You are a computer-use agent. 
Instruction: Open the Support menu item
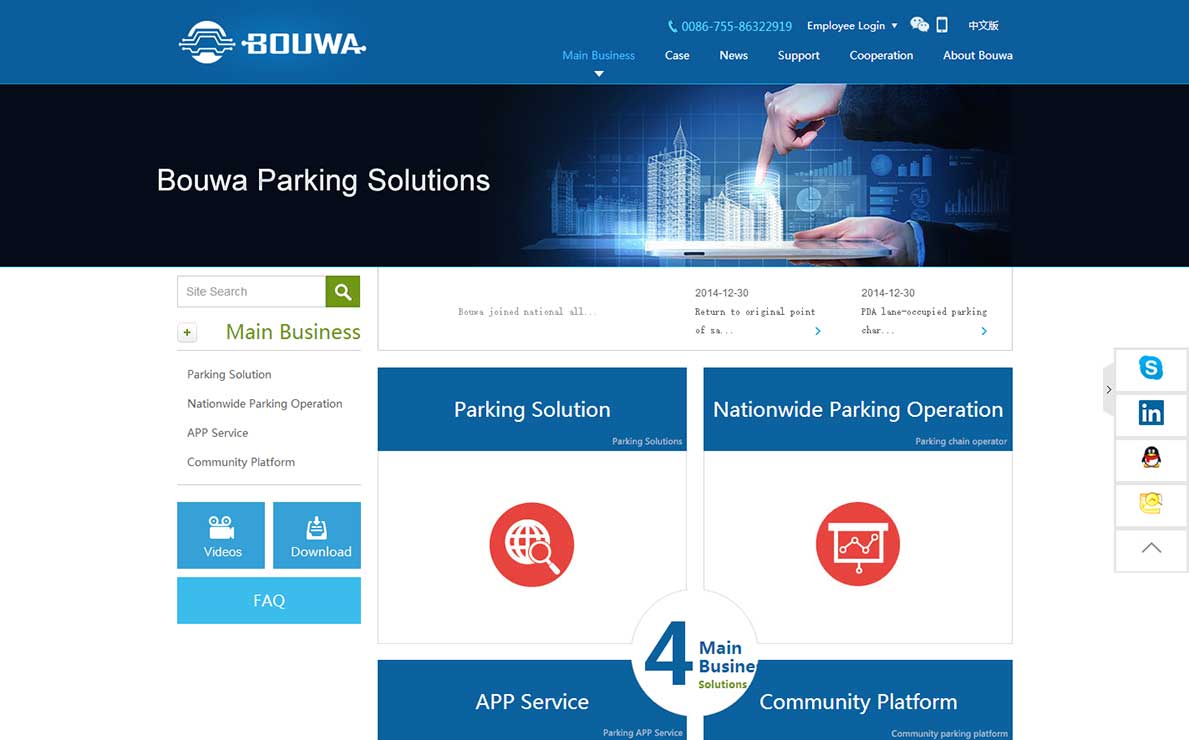798,55
